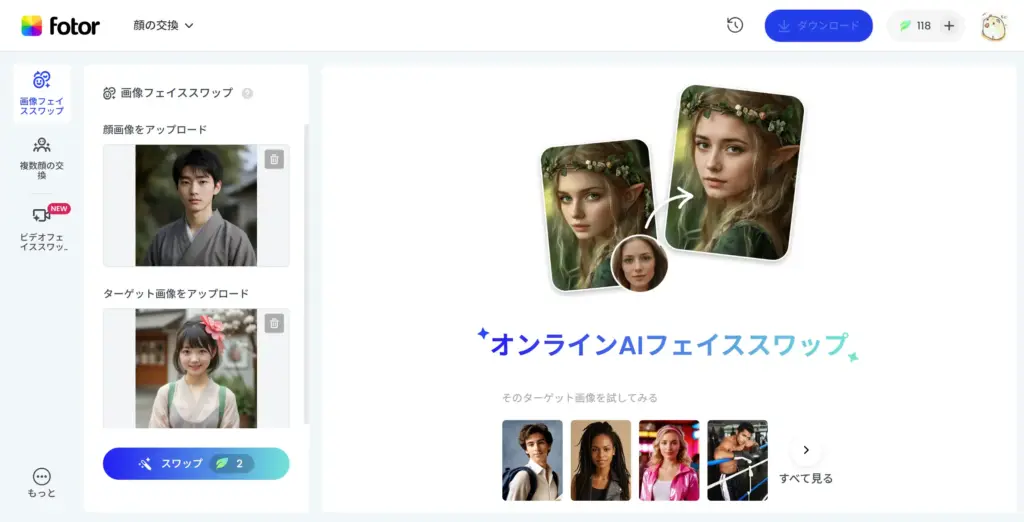Click the uploaded man face photo

196,205
